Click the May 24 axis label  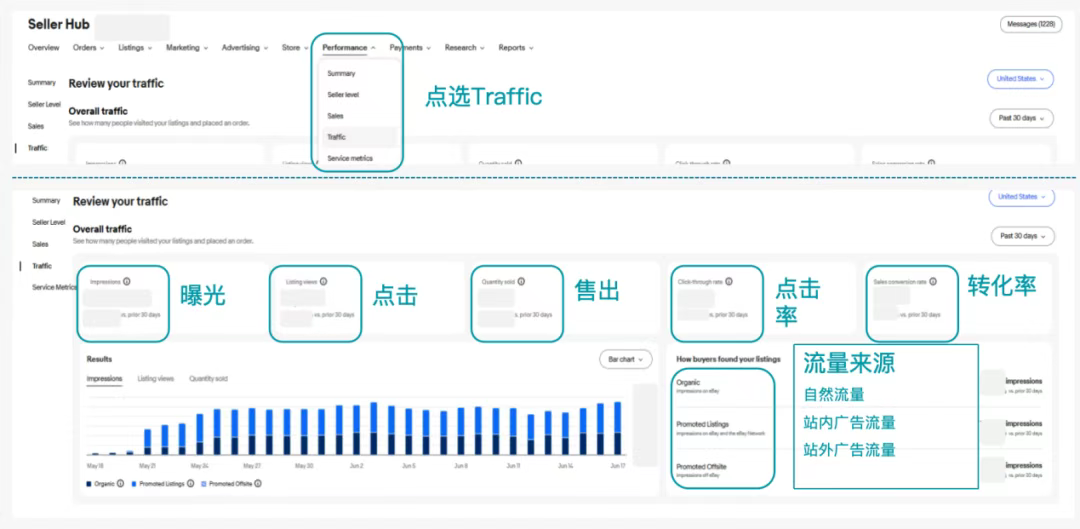tap(200, 466)
